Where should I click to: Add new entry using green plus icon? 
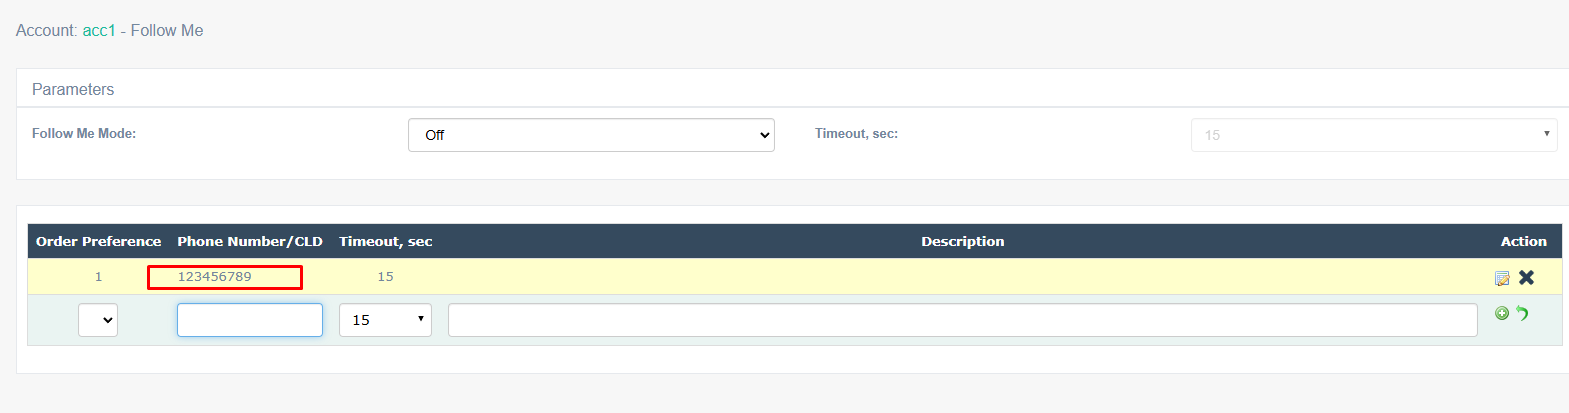click(1502, 313)
